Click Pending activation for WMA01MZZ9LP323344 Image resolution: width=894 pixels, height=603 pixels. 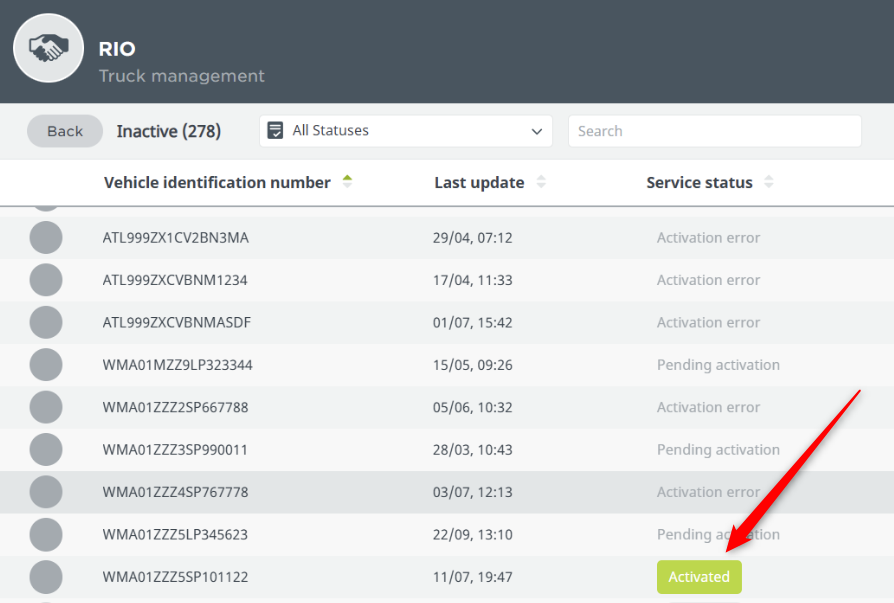point(718,365)
